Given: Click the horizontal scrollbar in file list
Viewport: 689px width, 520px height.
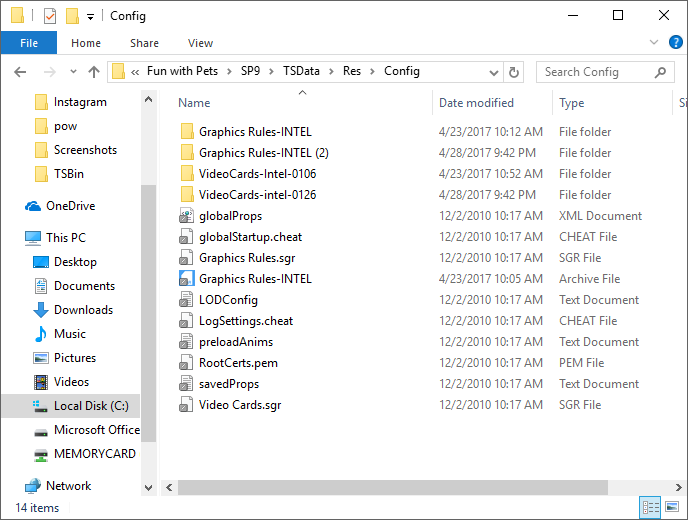Looking at the screenshot, I should click(390, 487).
